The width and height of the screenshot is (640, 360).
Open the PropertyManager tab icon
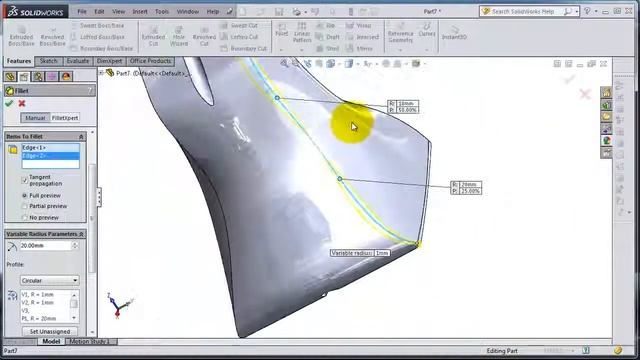(x=24, y=76)
